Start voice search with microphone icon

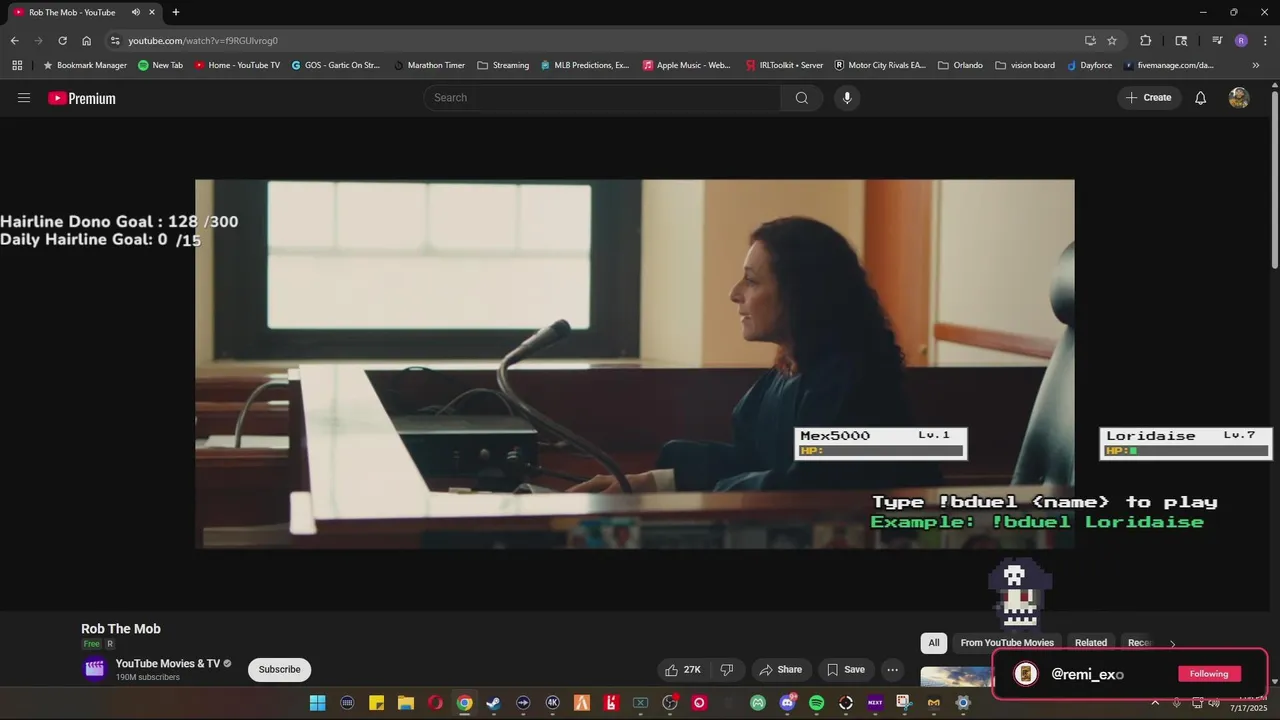pyautogui.click(x=847, y=98)
